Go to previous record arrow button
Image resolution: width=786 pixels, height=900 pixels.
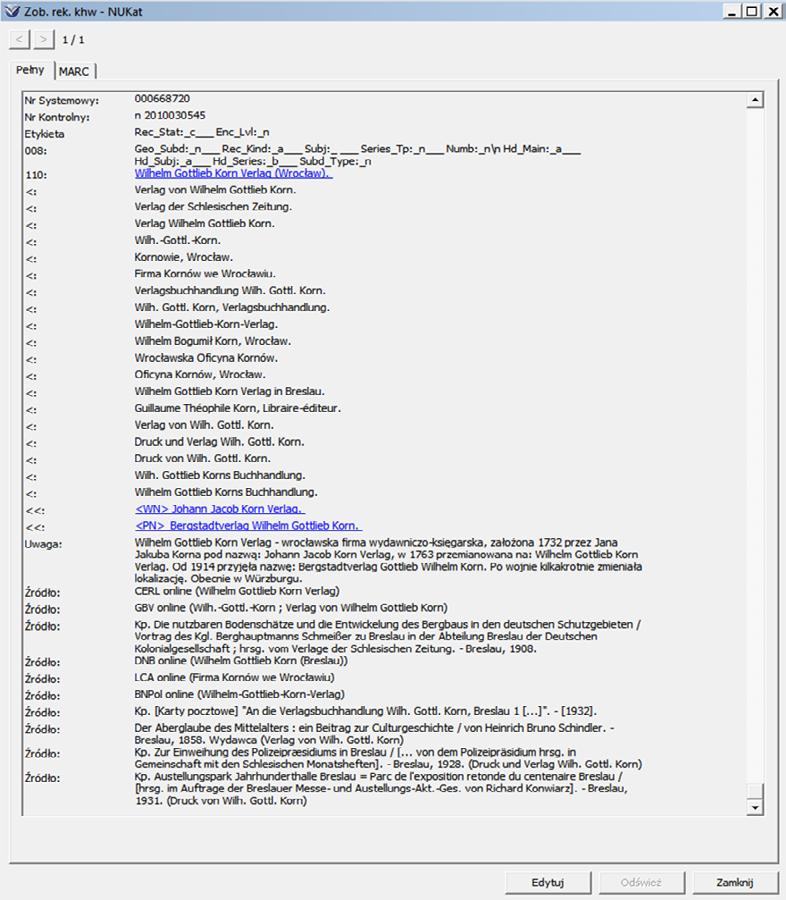click(20, 40)
